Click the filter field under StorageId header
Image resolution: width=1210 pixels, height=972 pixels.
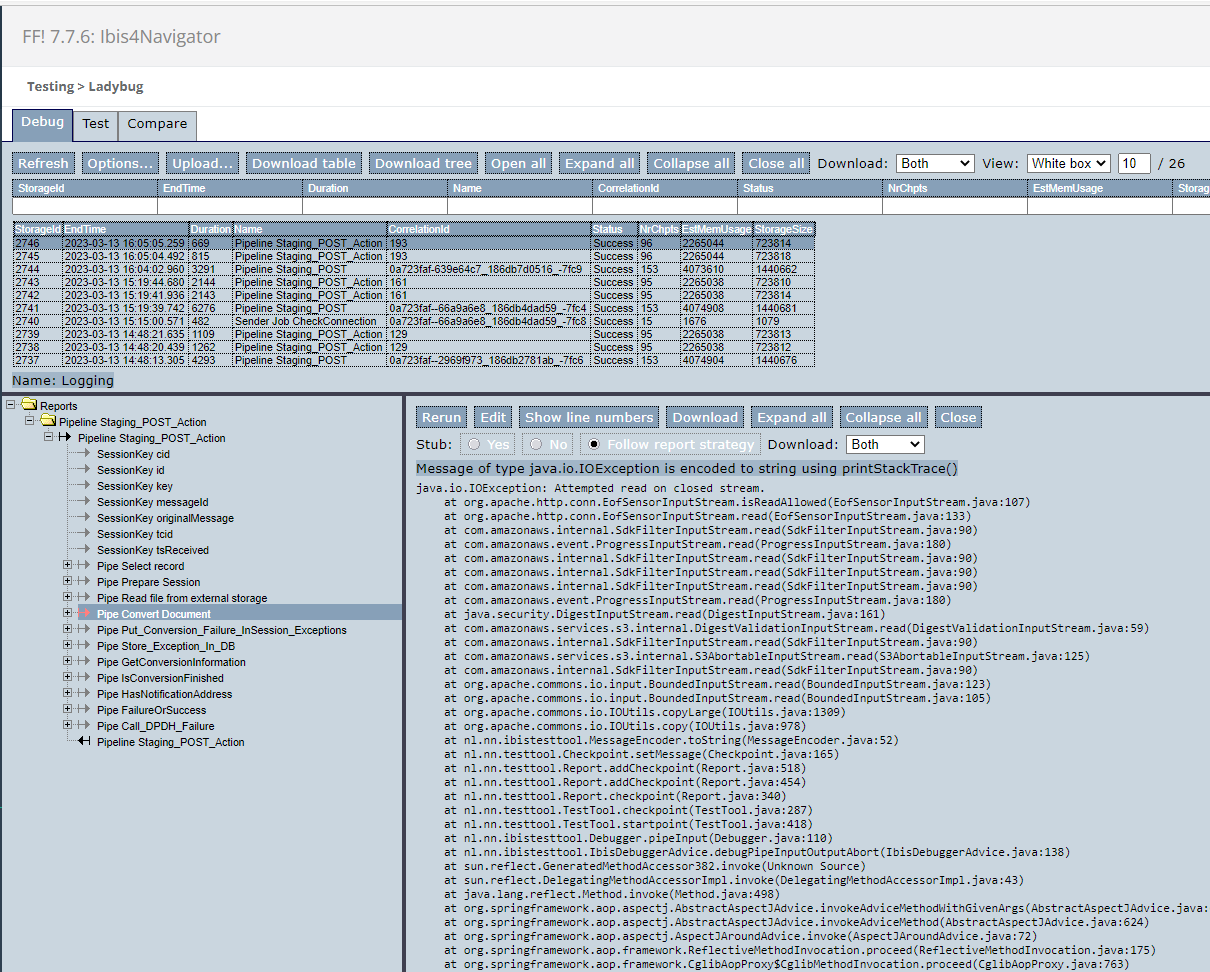tap(85, 206)
